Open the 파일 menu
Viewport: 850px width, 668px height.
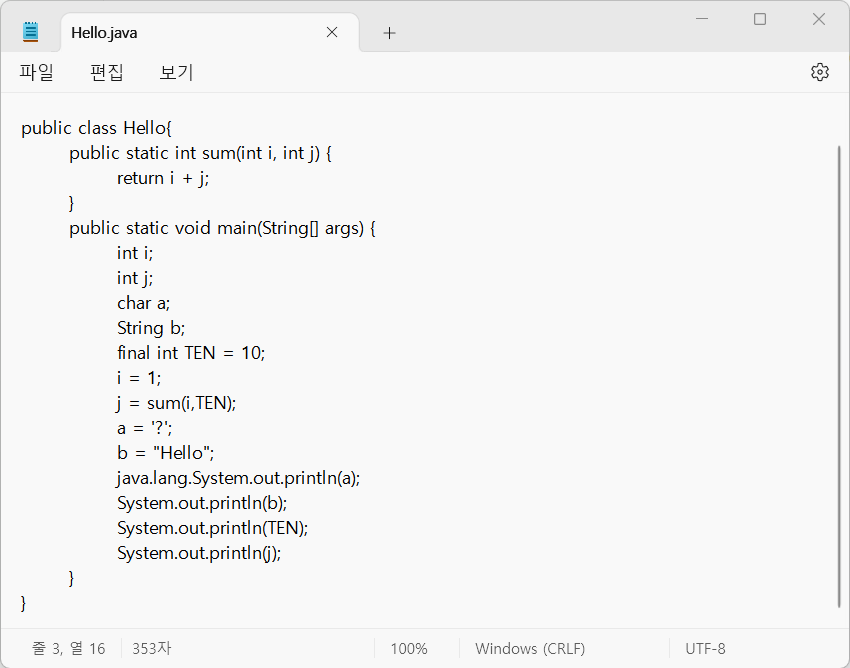point(36,72)
